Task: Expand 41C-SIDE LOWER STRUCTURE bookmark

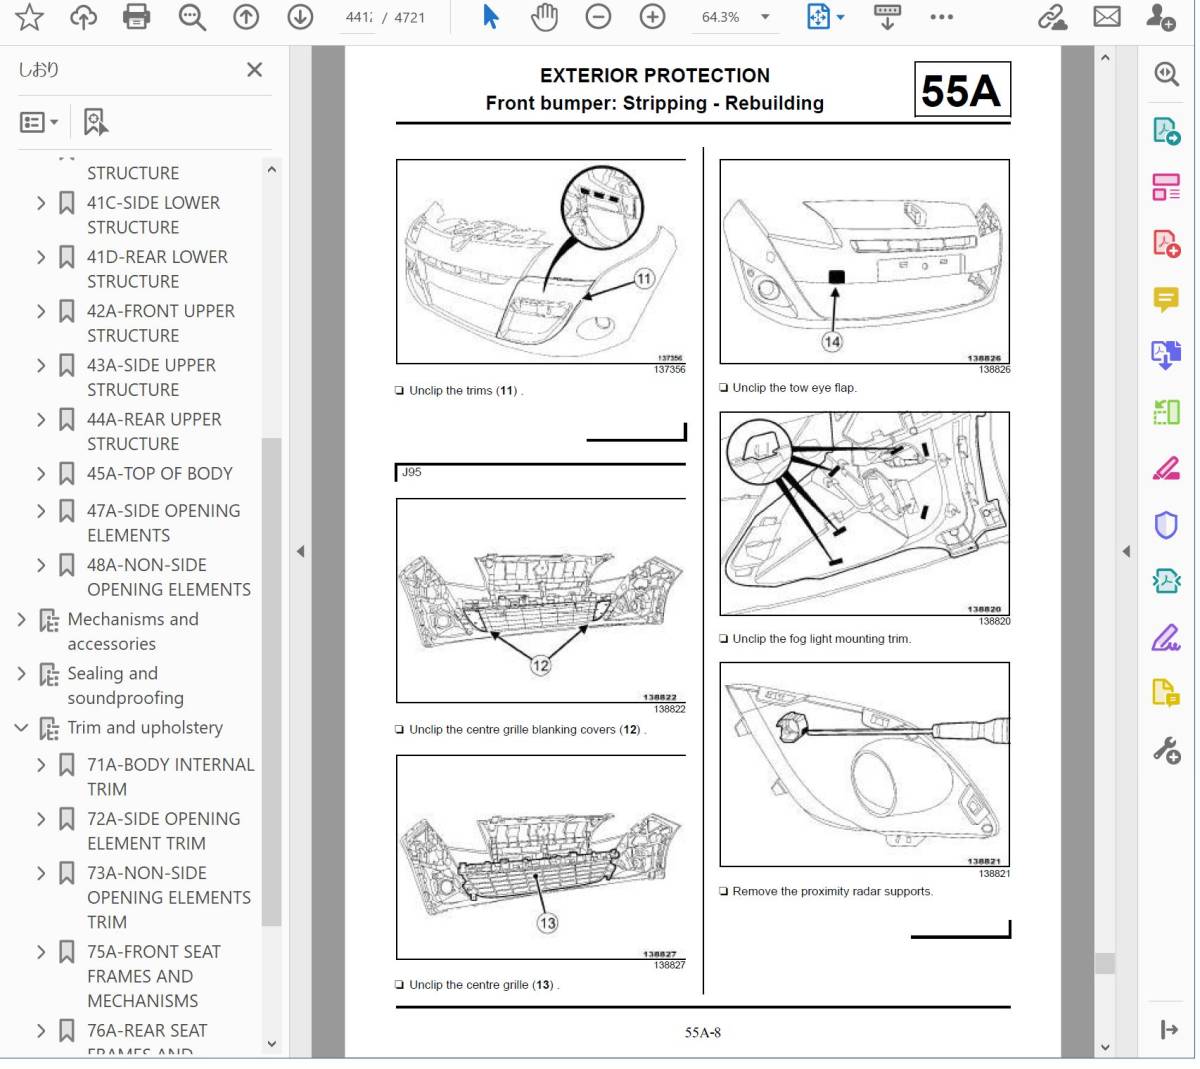Action: click(x=41, y=203)
